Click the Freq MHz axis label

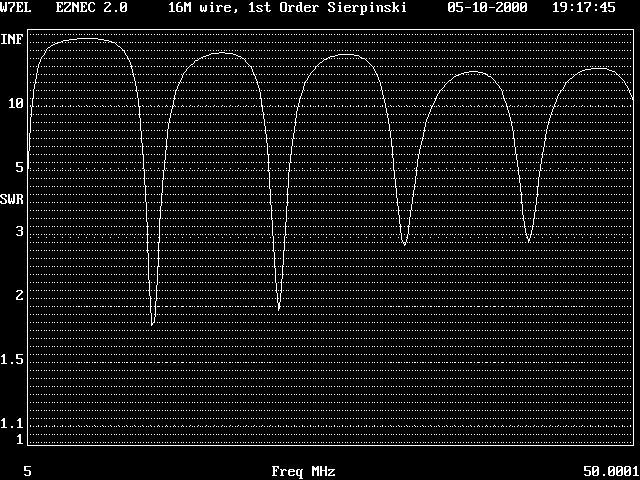pyautogui.click(x=303, y=472)
